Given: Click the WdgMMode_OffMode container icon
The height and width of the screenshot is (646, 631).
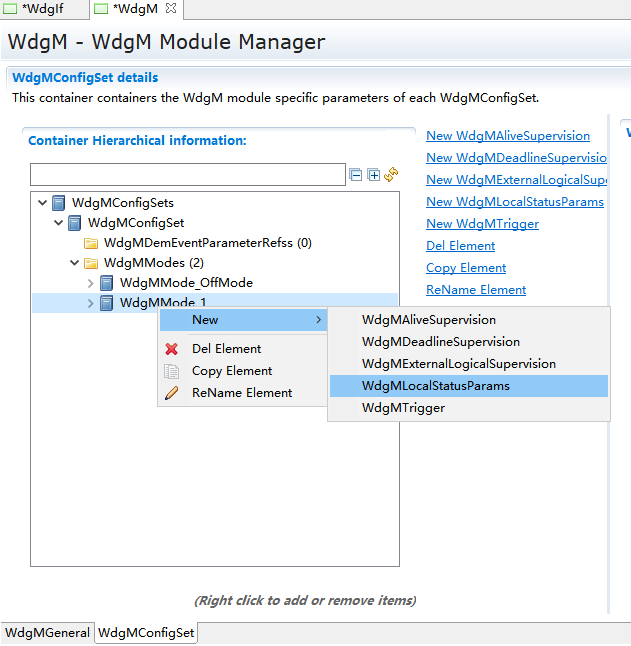Looking at the screenshot, I should point(107,283).
